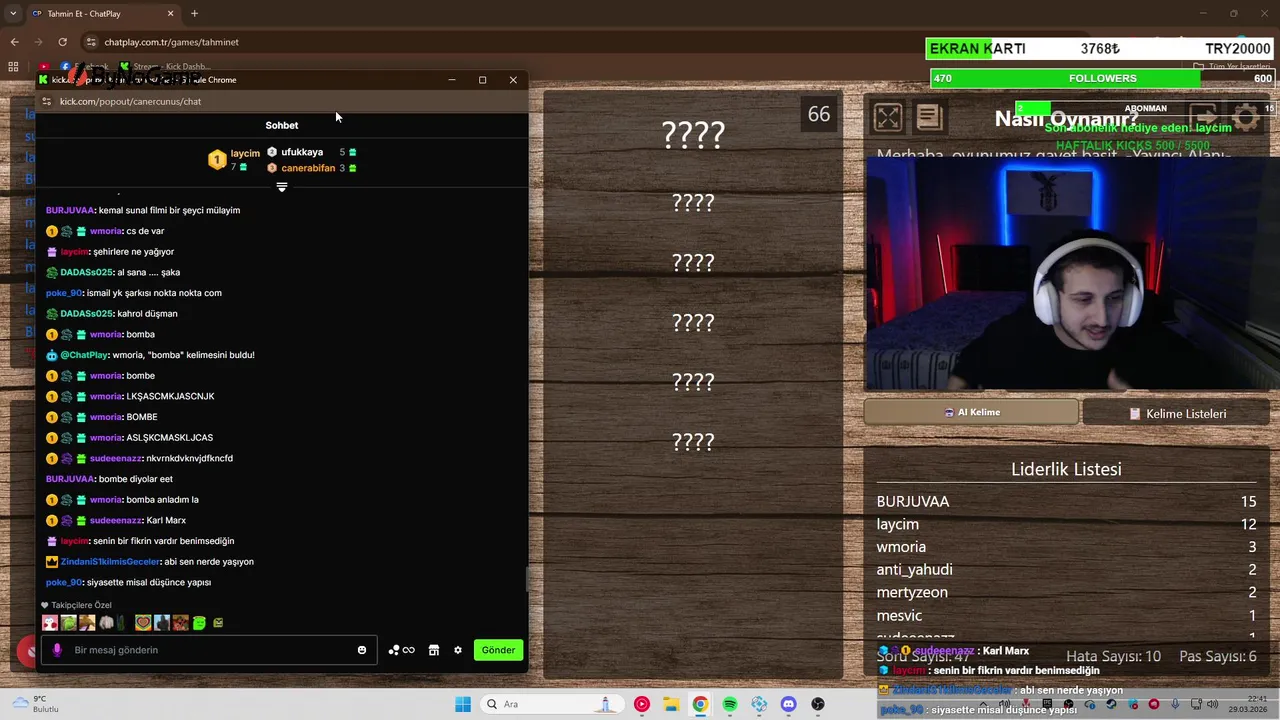This screenshot has height=720, width=1280.
Task: Reload the ChatPlay page in Chrome
Action: pos(62,42)
